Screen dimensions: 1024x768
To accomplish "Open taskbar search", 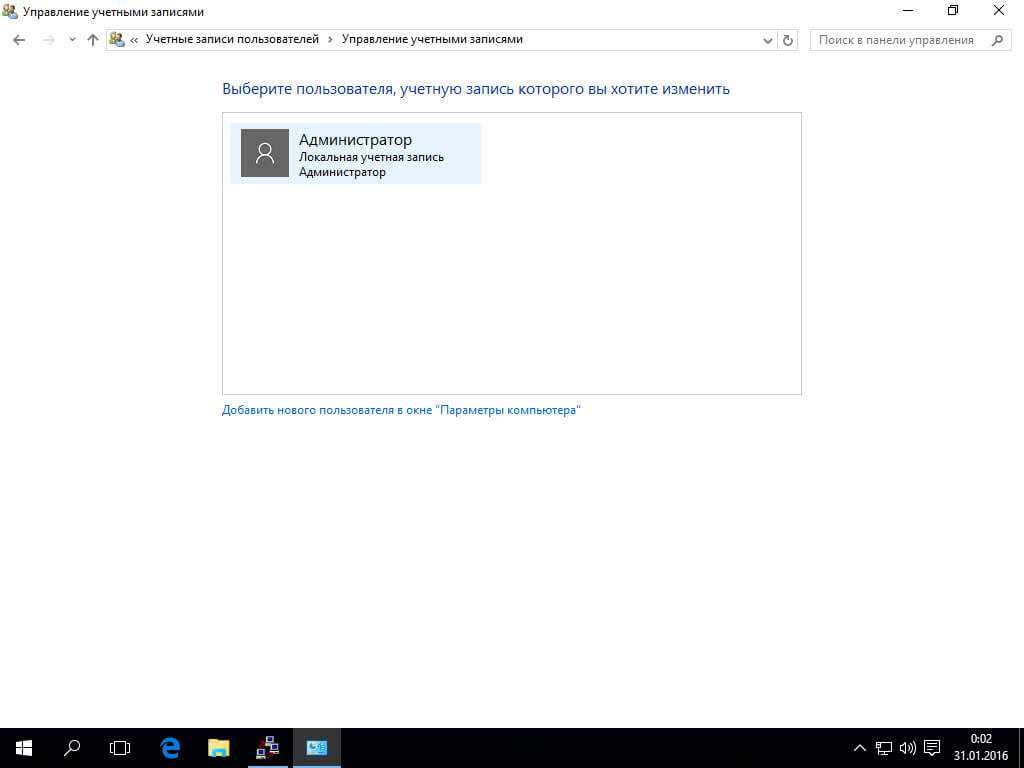I will click(72, 748).
